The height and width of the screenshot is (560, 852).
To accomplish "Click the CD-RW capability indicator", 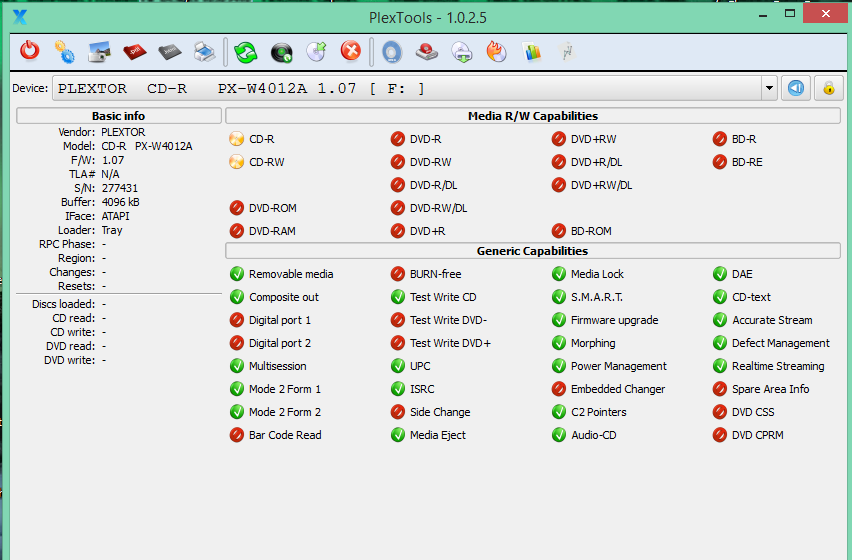I will [x=236, y=162].
